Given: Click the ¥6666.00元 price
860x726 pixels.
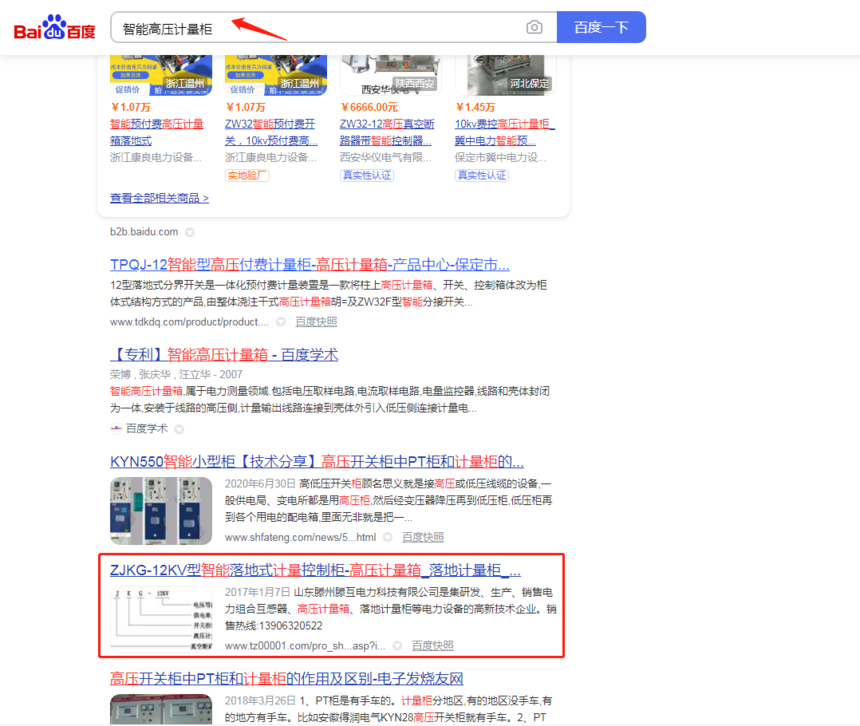Looking at the screenshot, I should click(x=369, y=107).
